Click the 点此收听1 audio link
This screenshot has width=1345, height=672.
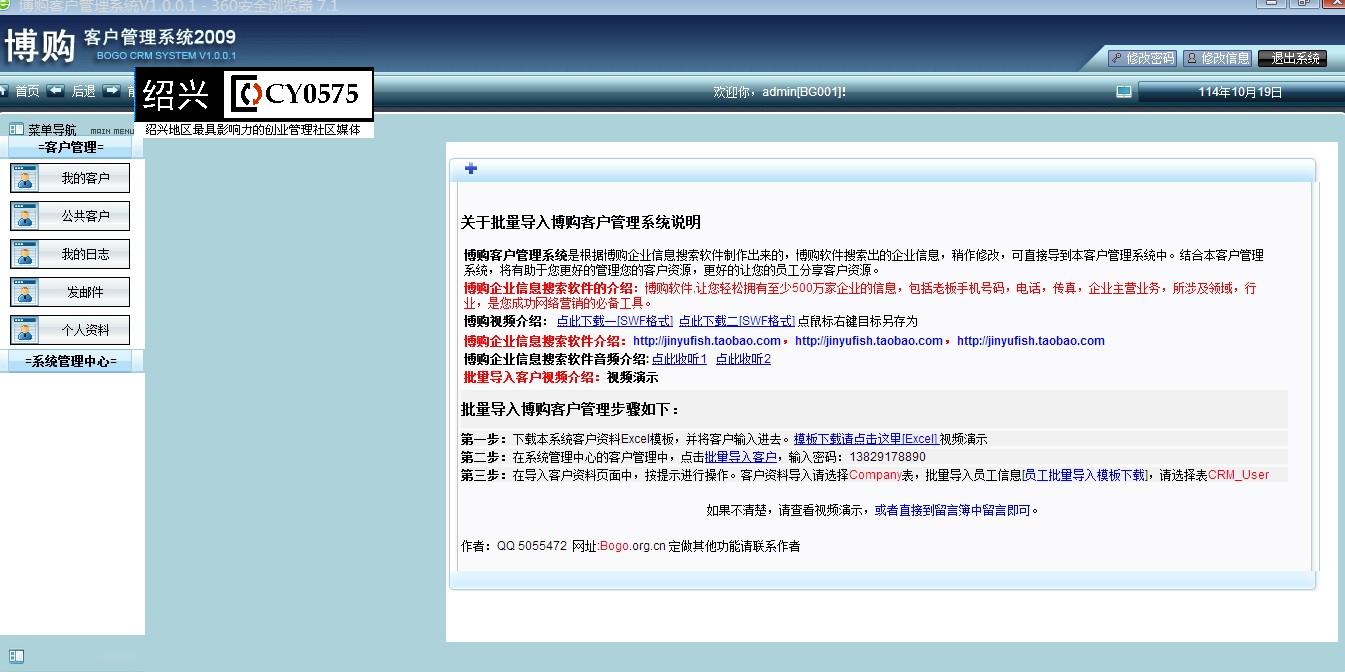tap(679, 359)
